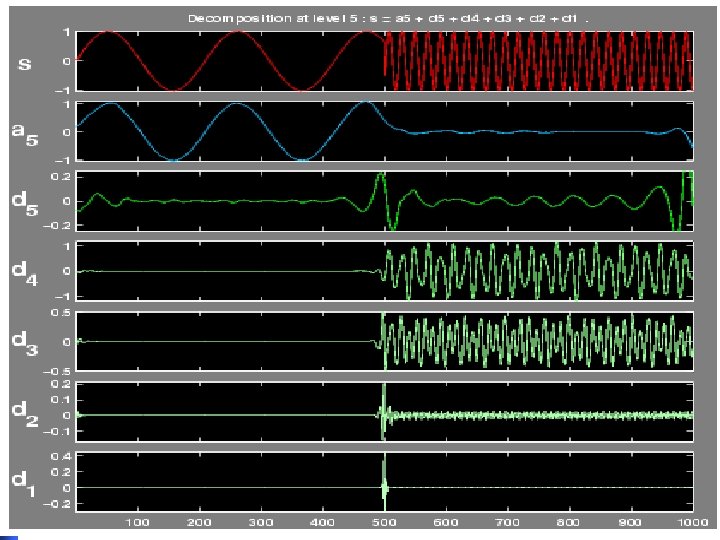Click the blue a5 approximation plot
Screen dimensions: 720x540
tap(384, 131)
